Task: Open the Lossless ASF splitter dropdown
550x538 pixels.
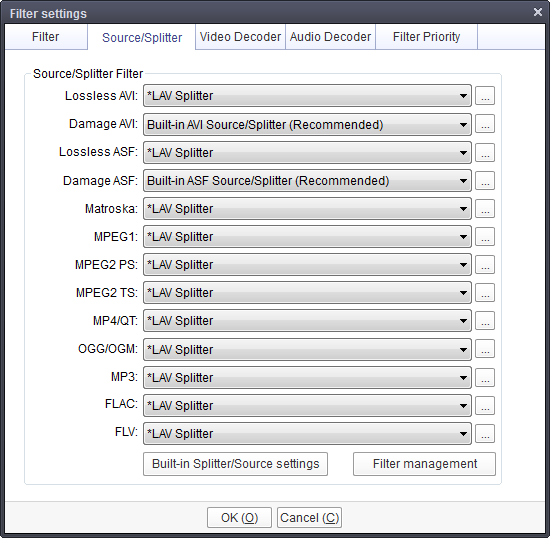Action: (x=307, y=153)
